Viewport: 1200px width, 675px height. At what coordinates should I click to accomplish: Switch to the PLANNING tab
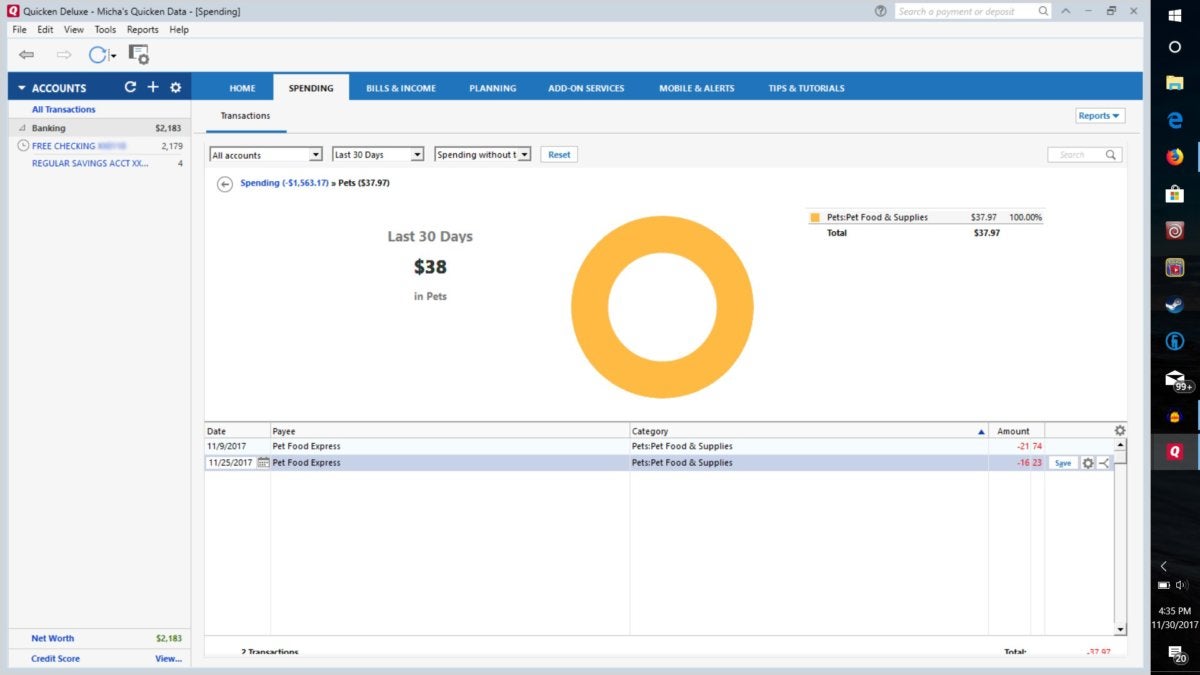pyautogui.click(x=493, y=88)
